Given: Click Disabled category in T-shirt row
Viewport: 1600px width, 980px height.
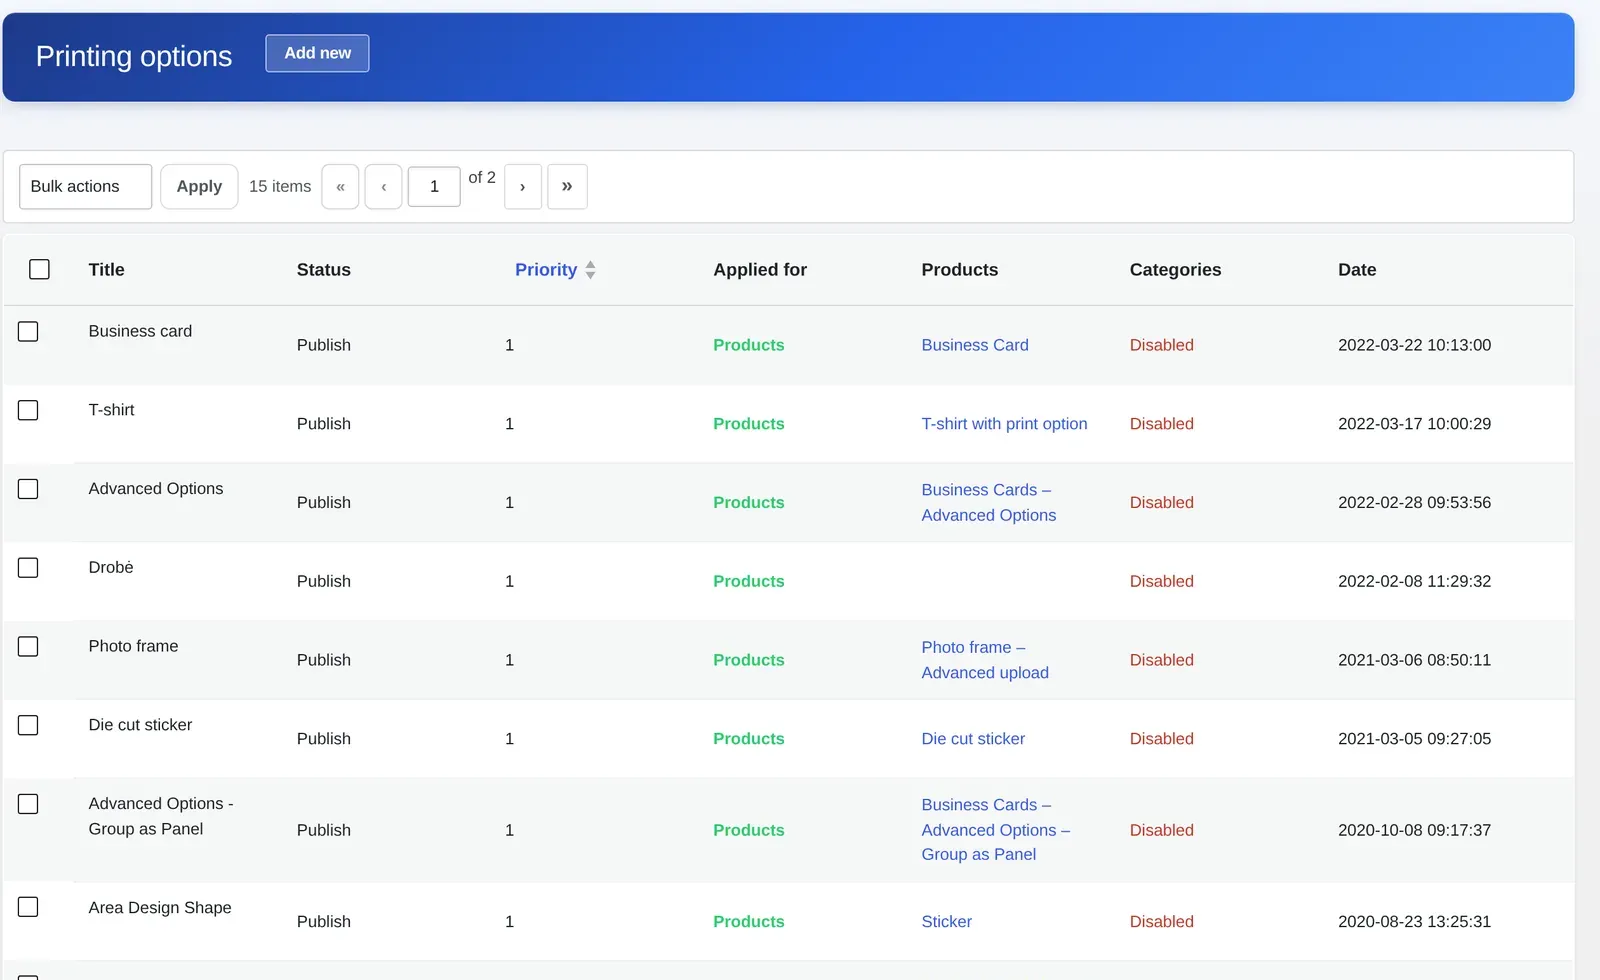Looking at the screenshot, I should point(1162,424).
